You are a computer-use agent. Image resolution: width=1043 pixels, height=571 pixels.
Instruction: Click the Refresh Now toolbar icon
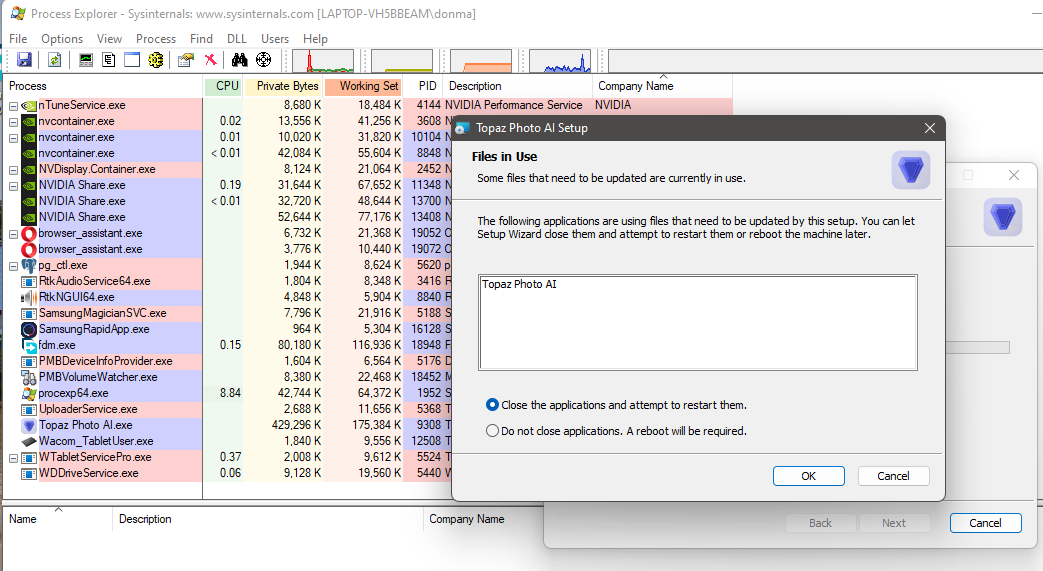pyautogui.click(x=54, y=60)
